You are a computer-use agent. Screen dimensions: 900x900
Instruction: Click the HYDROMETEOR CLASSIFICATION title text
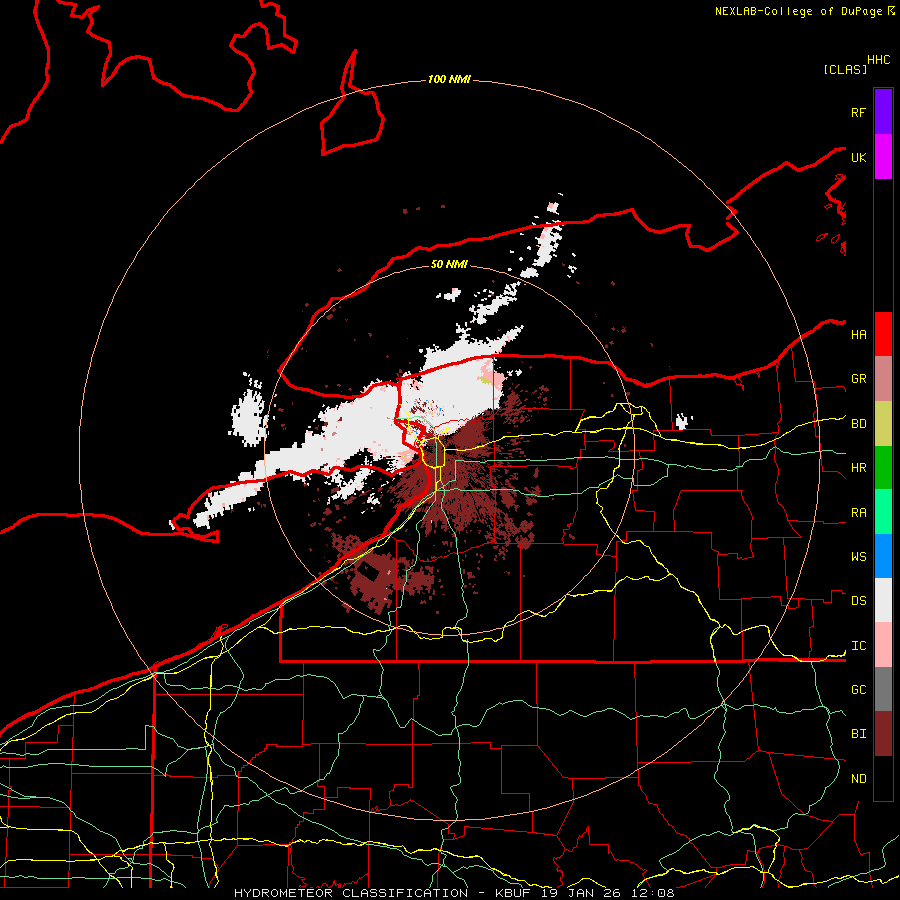coord(351,893)
